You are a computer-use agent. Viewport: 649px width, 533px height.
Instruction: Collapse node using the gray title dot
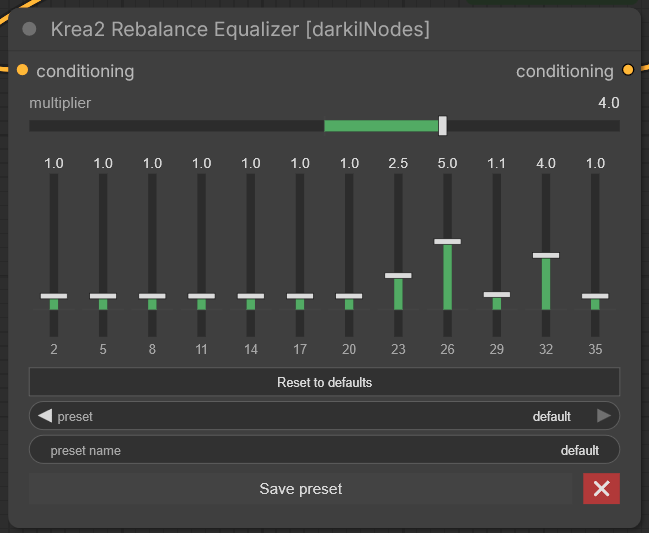(29, 29)
